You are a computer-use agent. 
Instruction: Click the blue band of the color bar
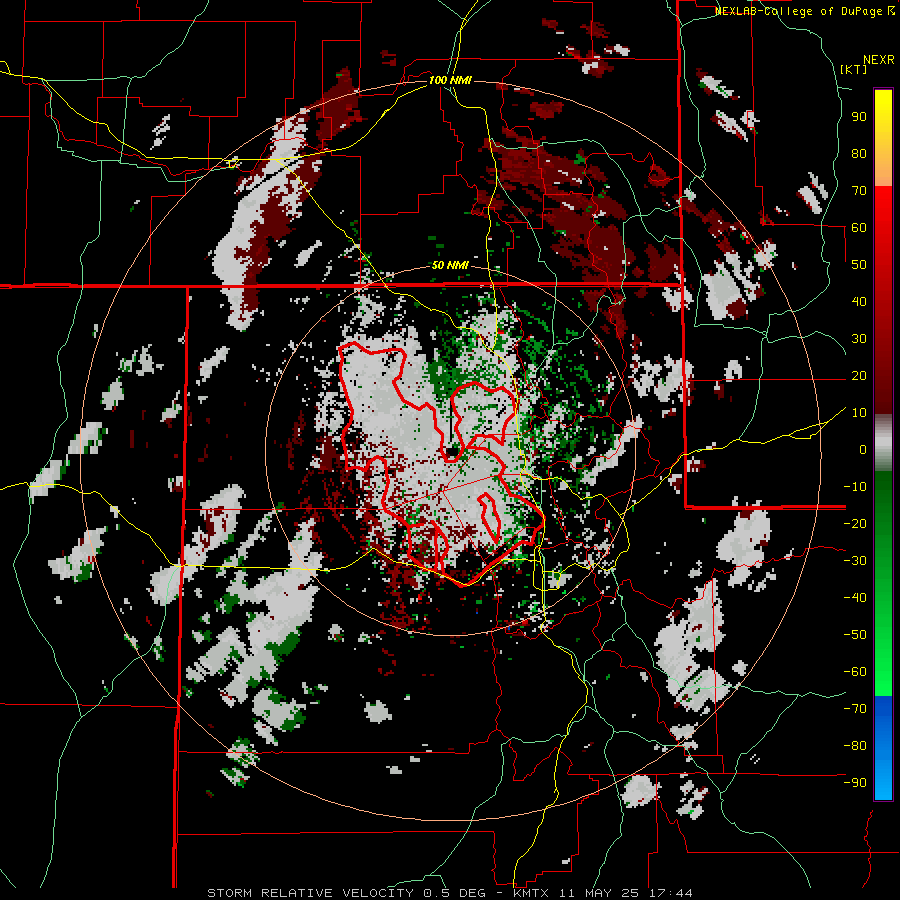pos(883,747)
